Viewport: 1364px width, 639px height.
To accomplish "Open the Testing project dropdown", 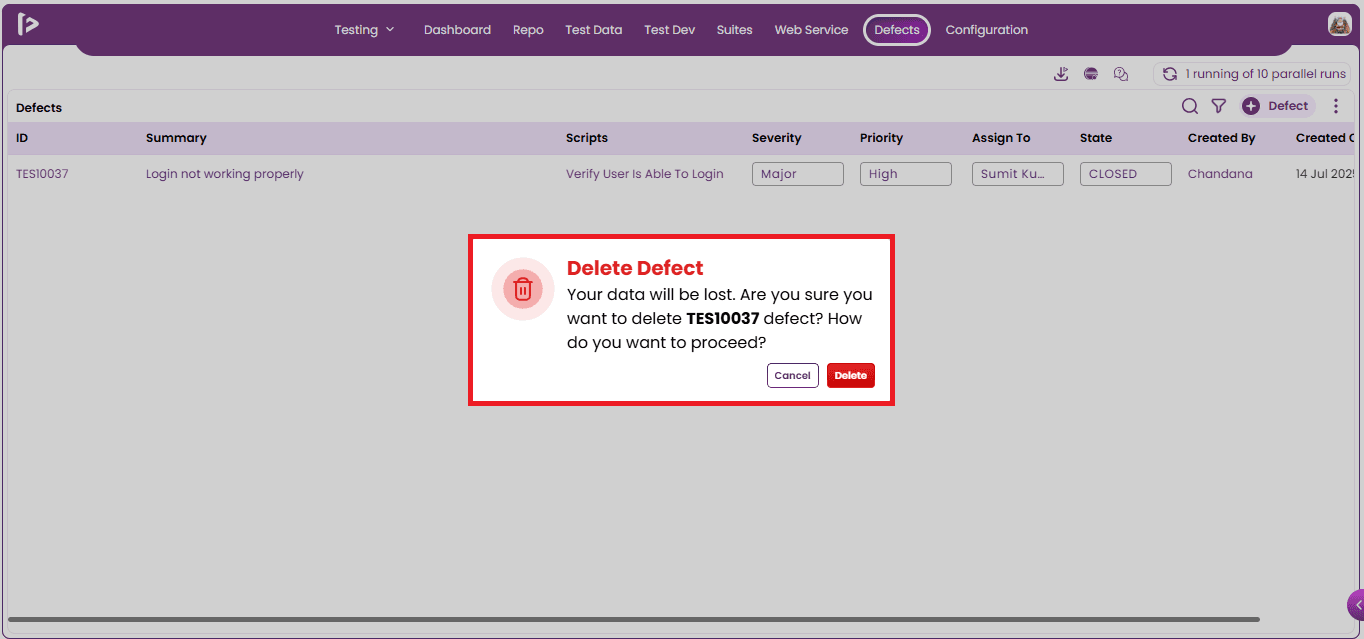I will (x=365, y=30).
